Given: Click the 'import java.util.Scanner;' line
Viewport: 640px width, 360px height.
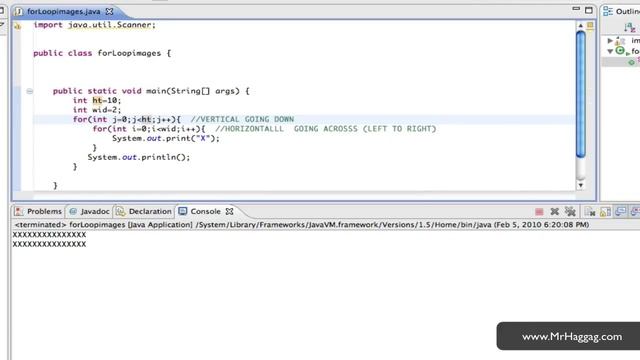Looking at the screenshot, I should click(94, 25).
